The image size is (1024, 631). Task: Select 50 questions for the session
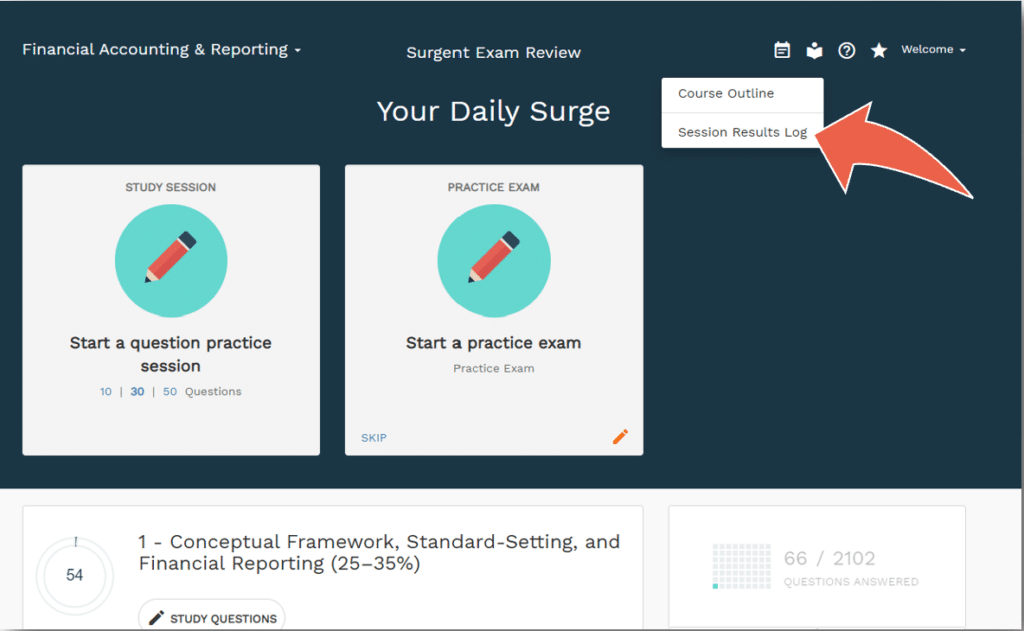170,391
